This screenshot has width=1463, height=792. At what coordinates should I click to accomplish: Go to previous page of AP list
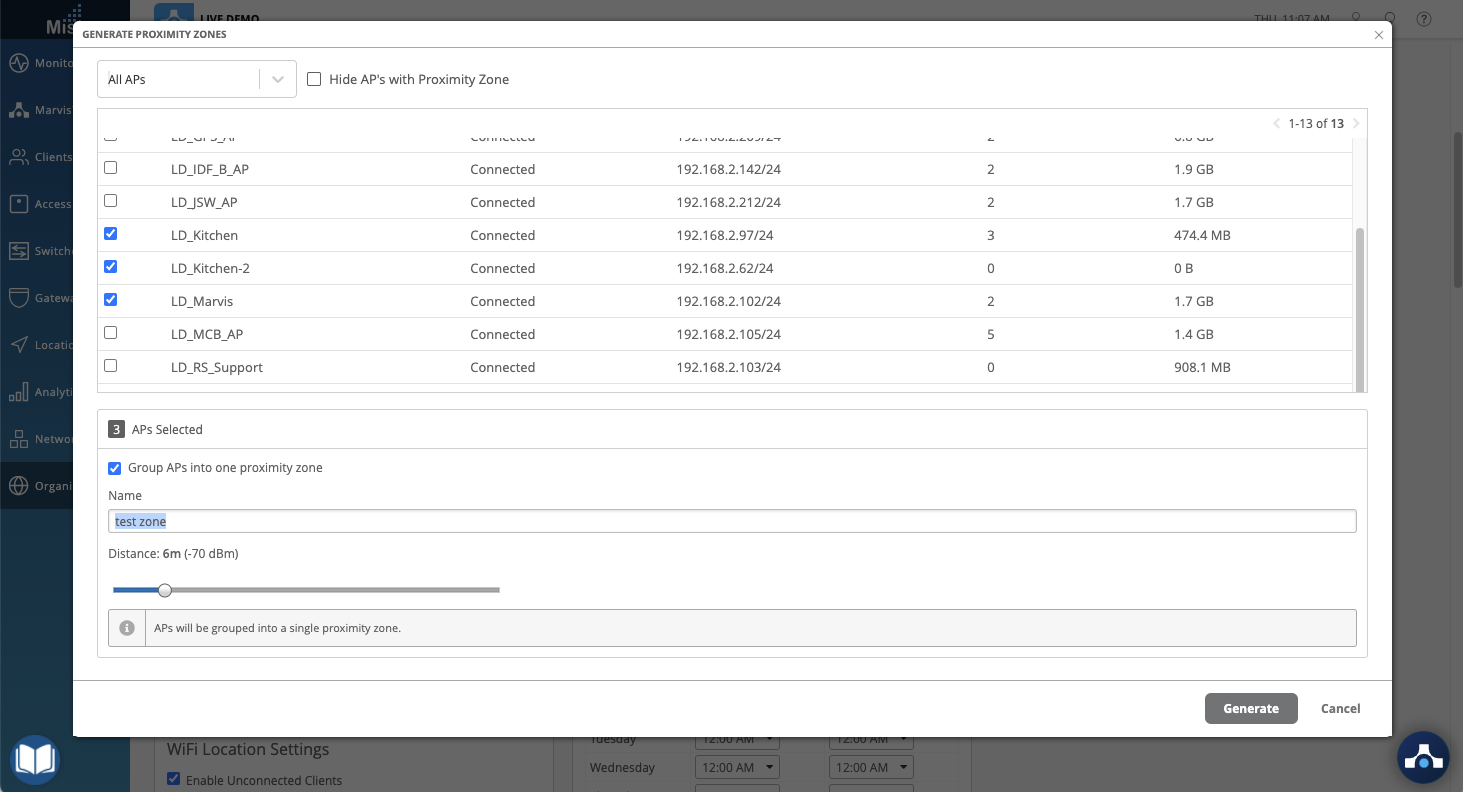1277,124
